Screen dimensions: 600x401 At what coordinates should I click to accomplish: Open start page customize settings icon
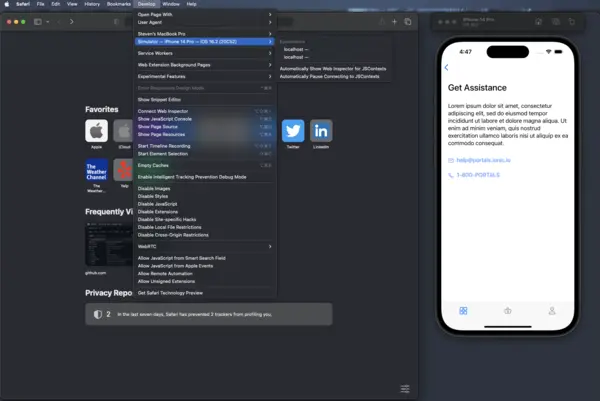pyautogui.click(x=405, y=388)
